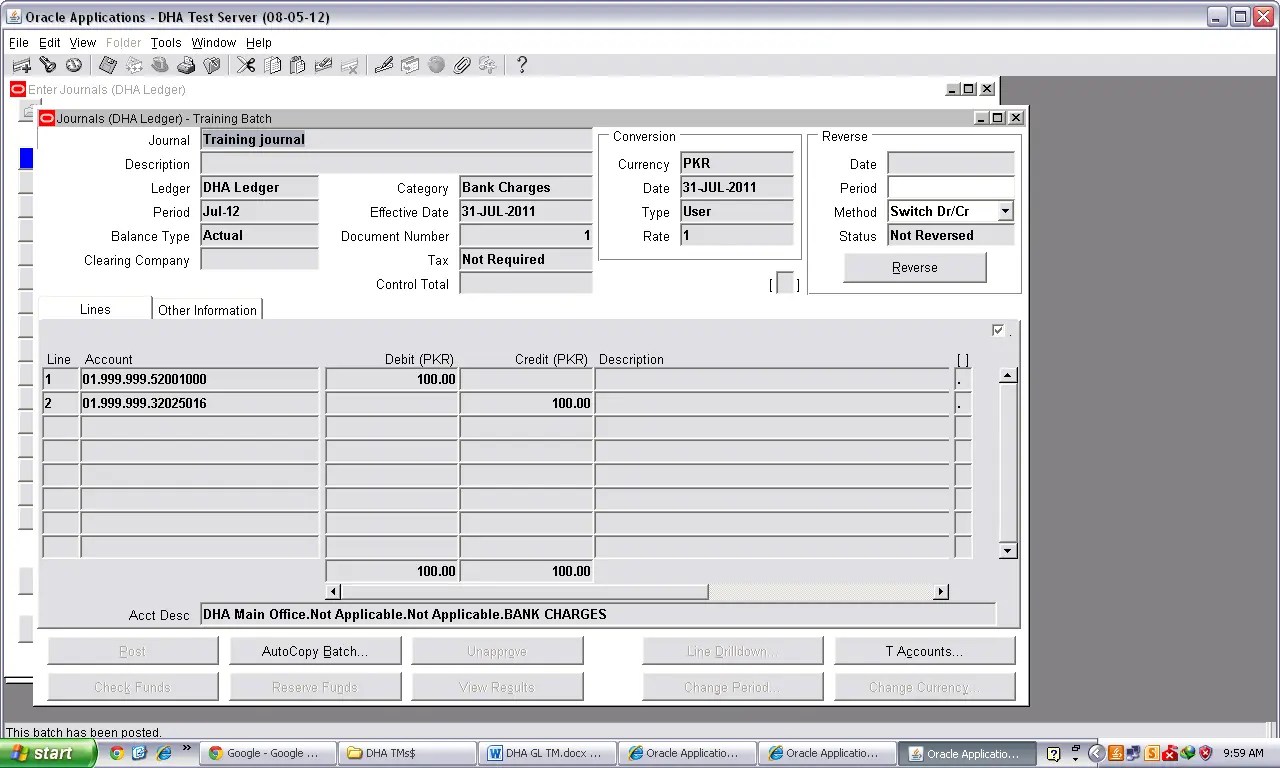Image resolution: width=1280 pixels, height=768 pixels.
Task: Open the DHA TMs$ folder taskbar item
Action: point(405,753)
